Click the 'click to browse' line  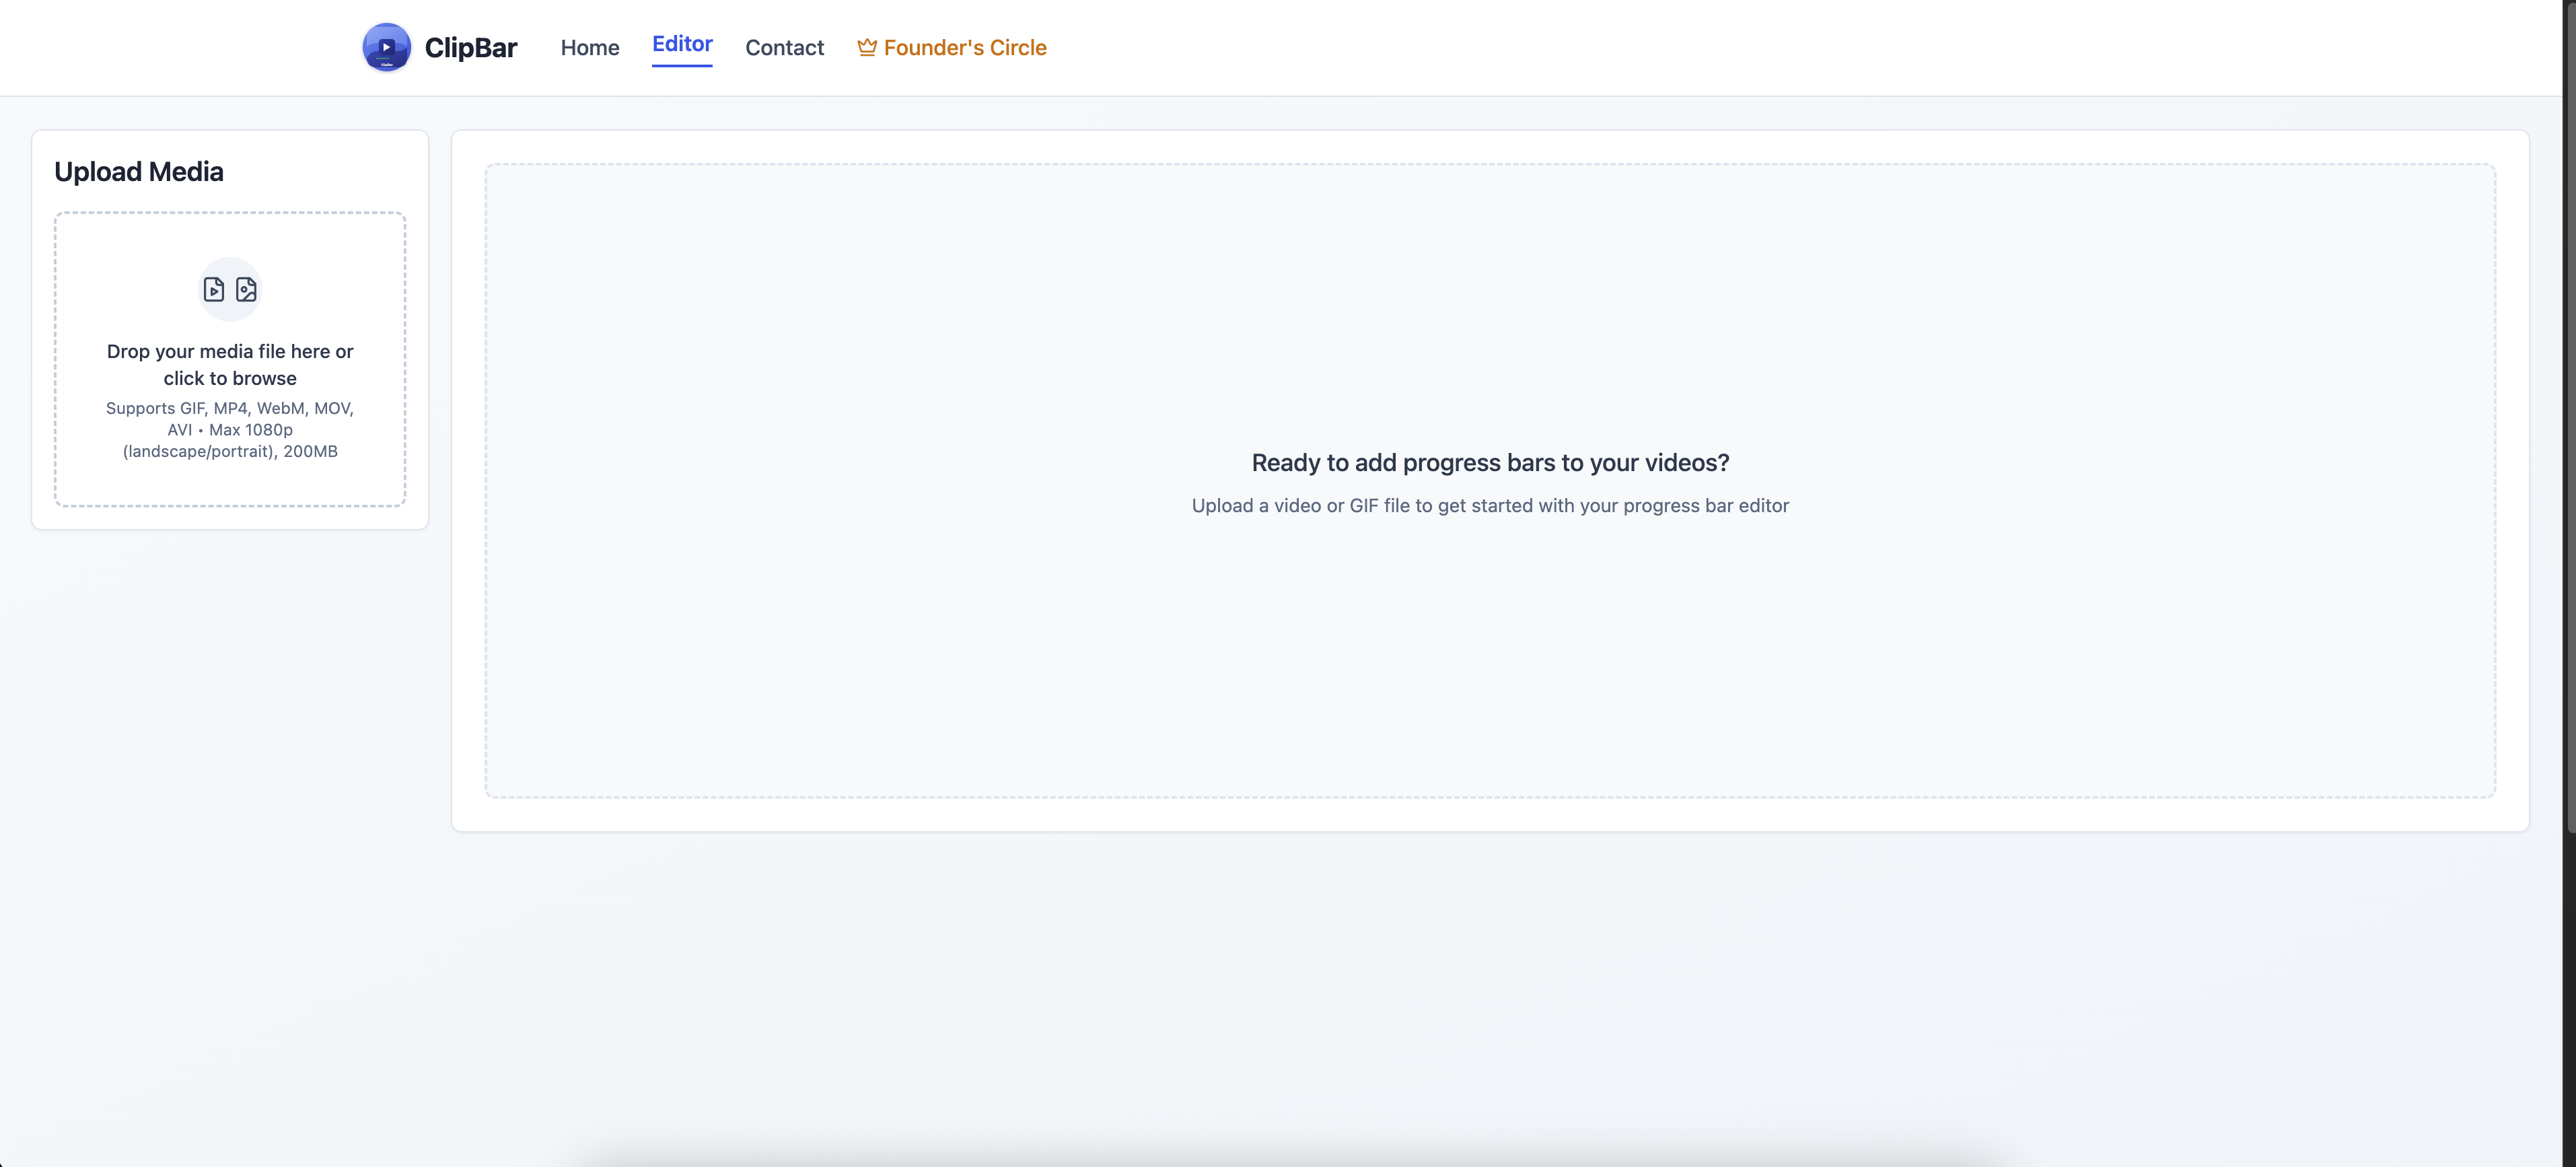click(230, 379)
